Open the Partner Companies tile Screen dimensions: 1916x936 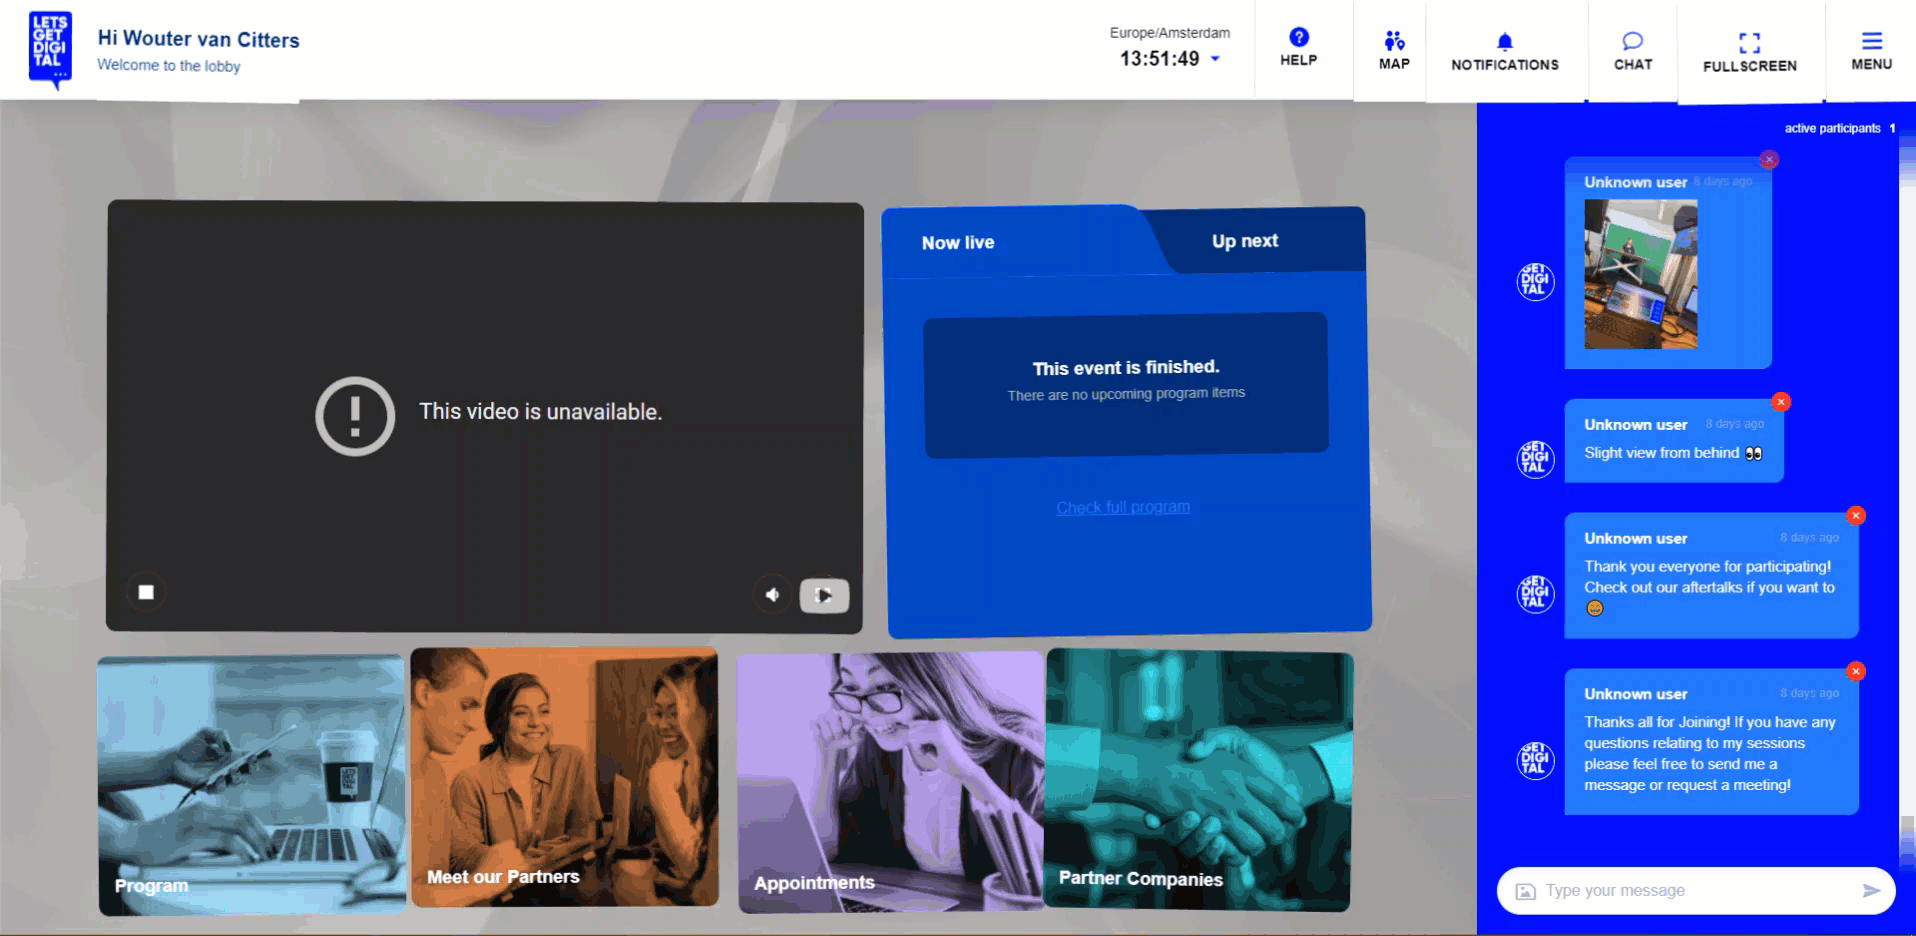tap(1199, 780)
